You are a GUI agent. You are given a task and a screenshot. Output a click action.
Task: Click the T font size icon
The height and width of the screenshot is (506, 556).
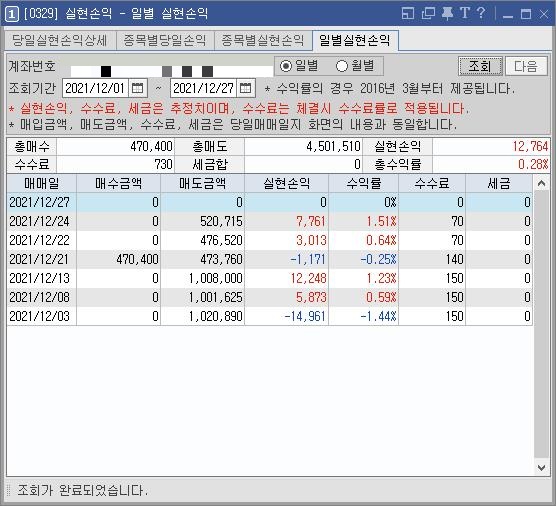(x=465, y=13)
